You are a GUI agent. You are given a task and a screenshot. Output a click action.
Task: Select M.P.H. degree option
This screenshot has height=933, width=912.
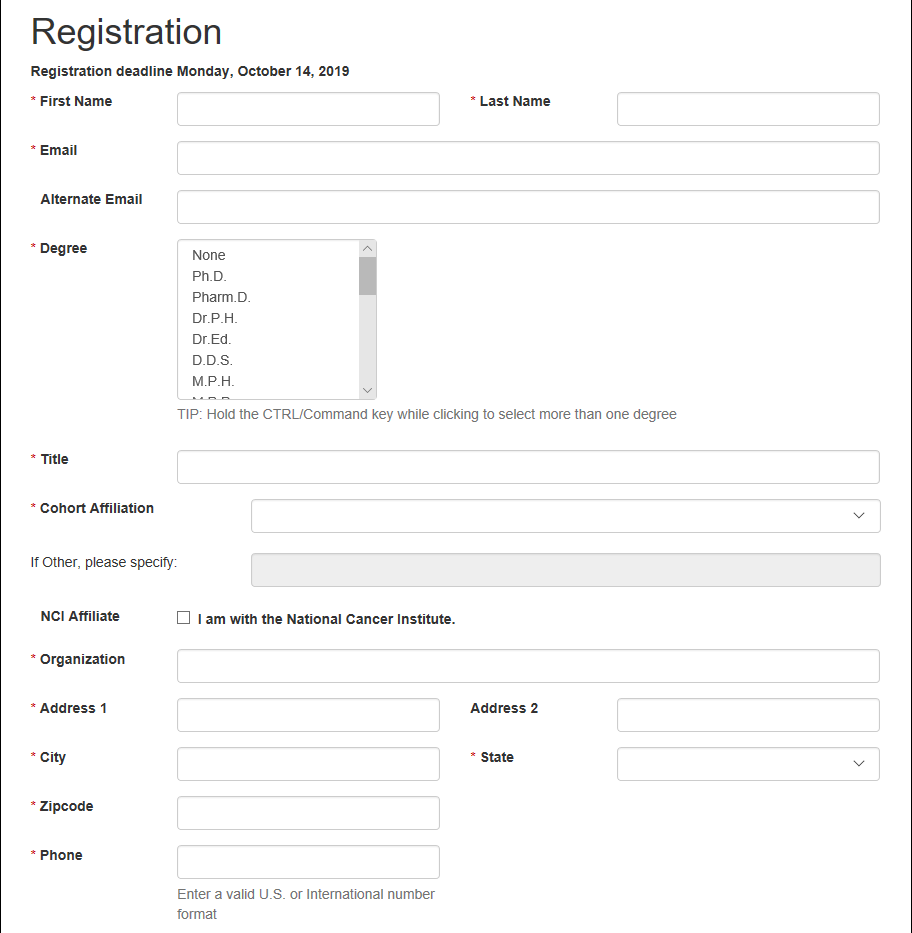tap(213, 381)
